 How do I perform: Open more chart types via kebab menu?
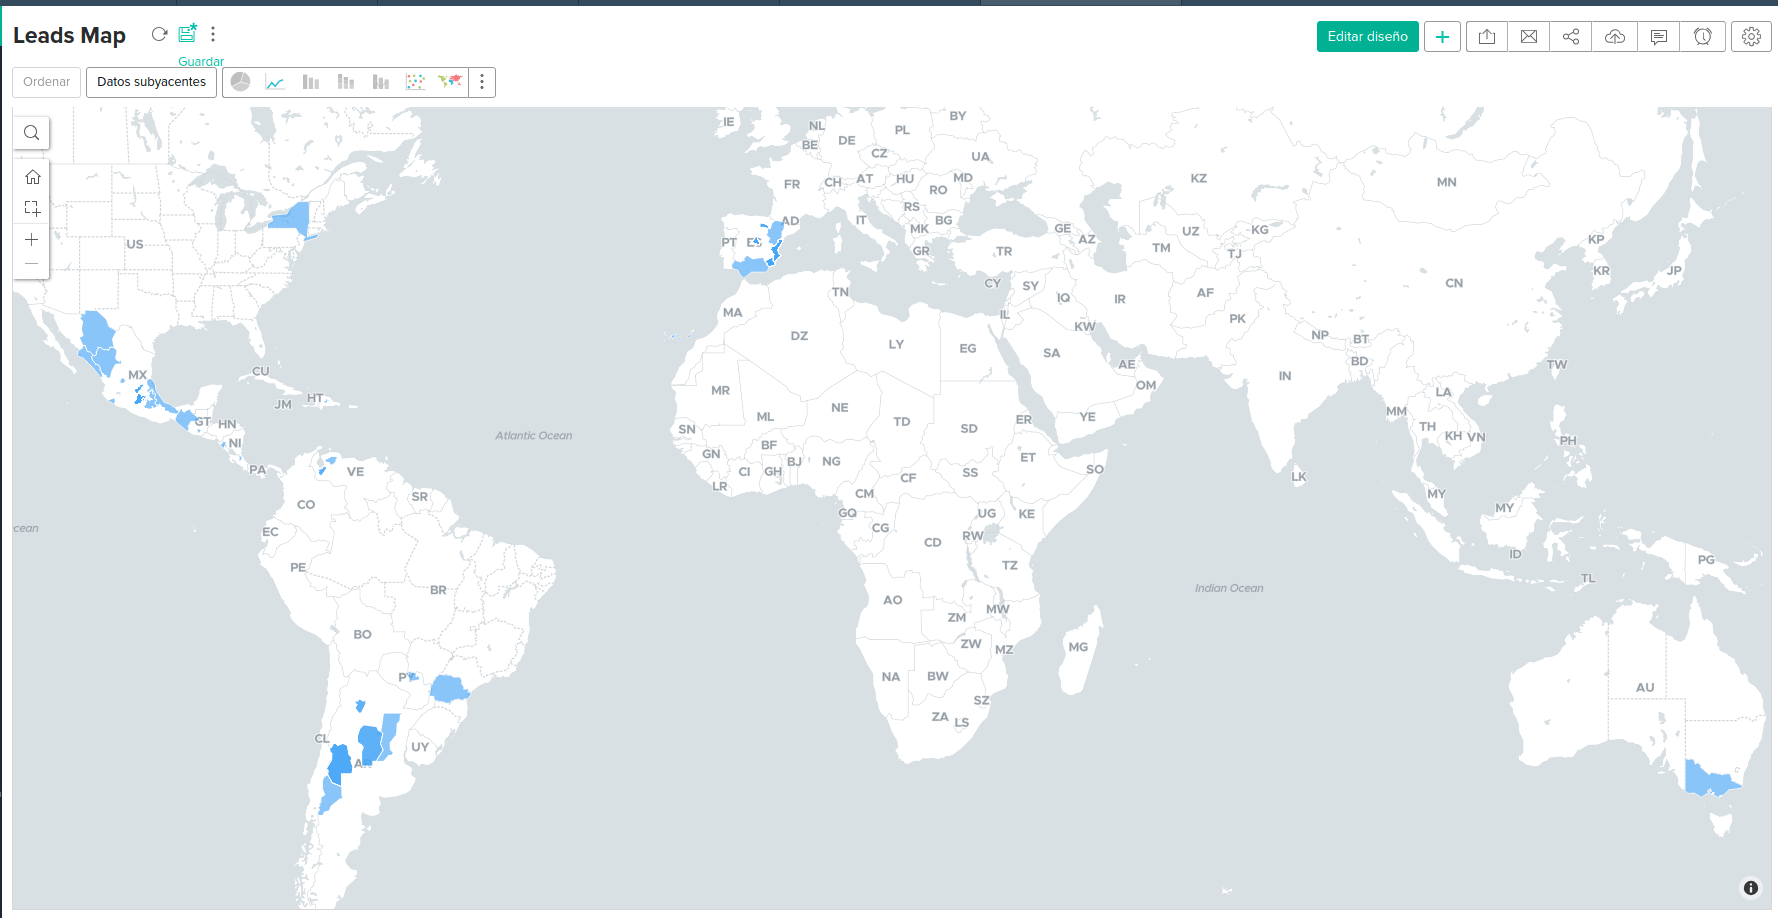[x=483, y=82]
